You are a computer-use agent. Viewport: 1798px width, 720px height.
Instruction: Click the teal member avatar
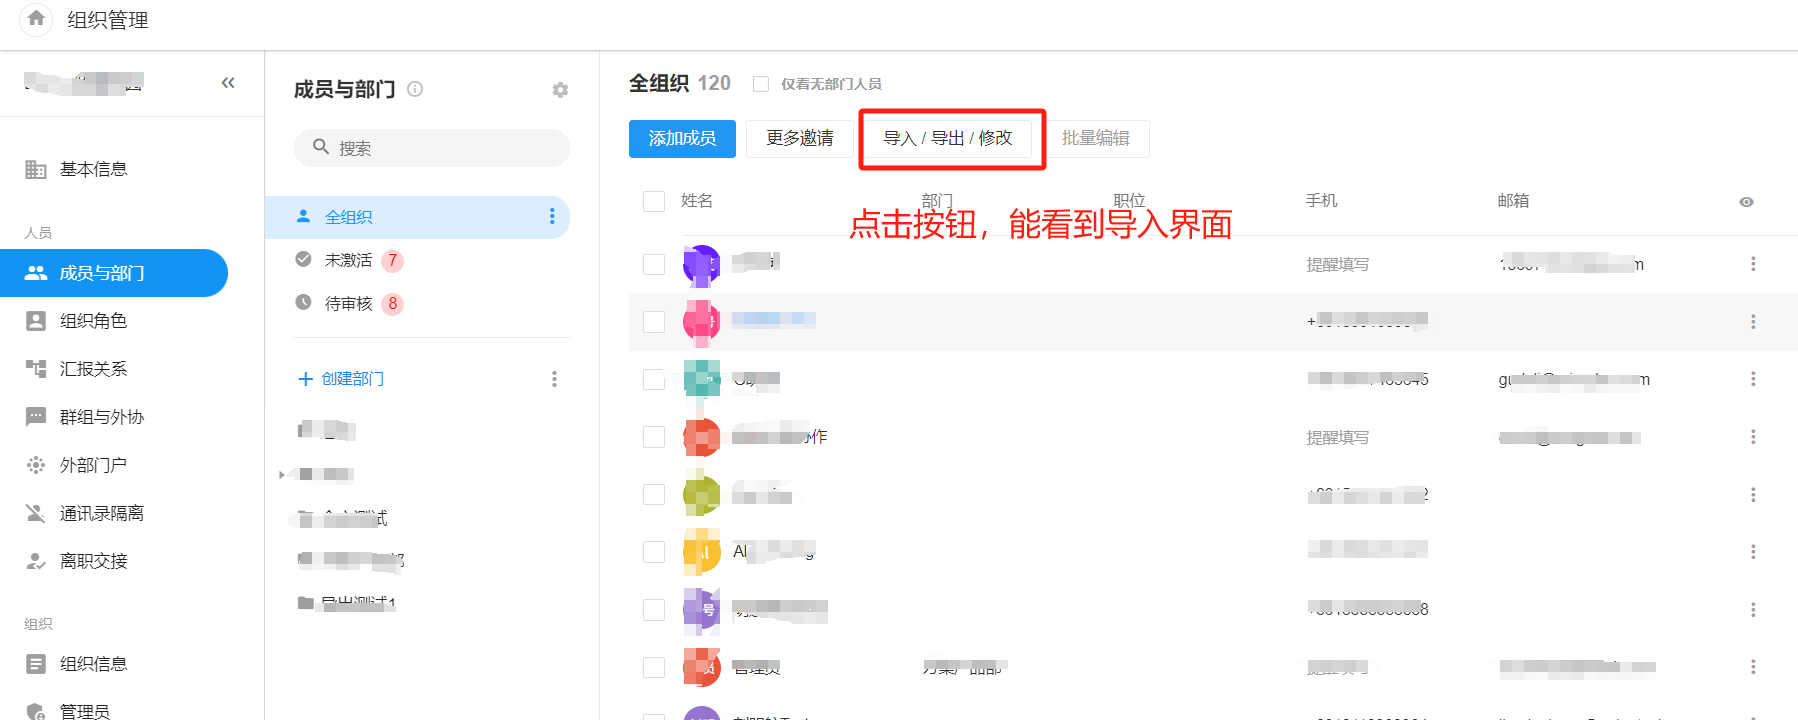(702, 379)
